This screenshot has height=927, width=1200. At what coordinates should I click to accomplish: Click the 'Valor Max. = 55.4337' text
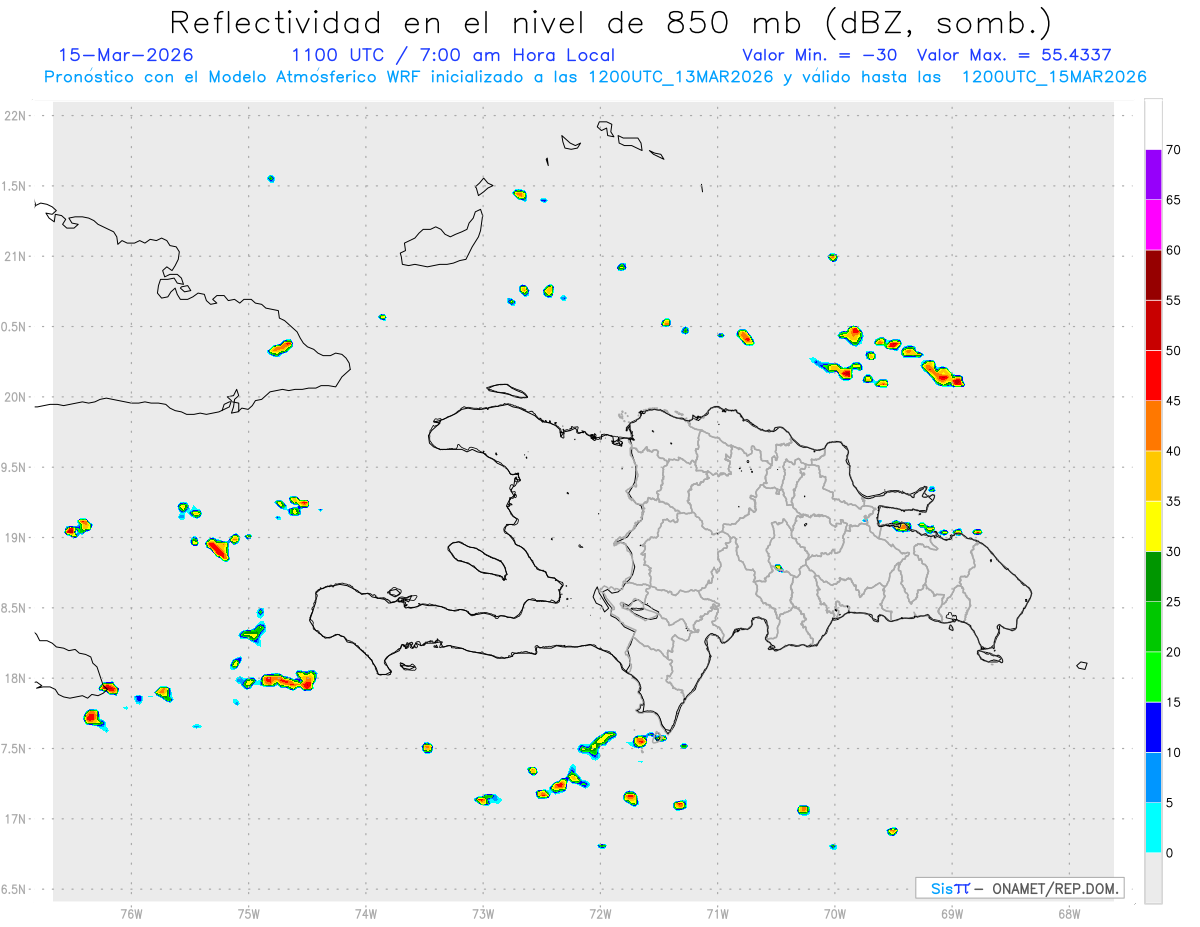click(1014, 55)
